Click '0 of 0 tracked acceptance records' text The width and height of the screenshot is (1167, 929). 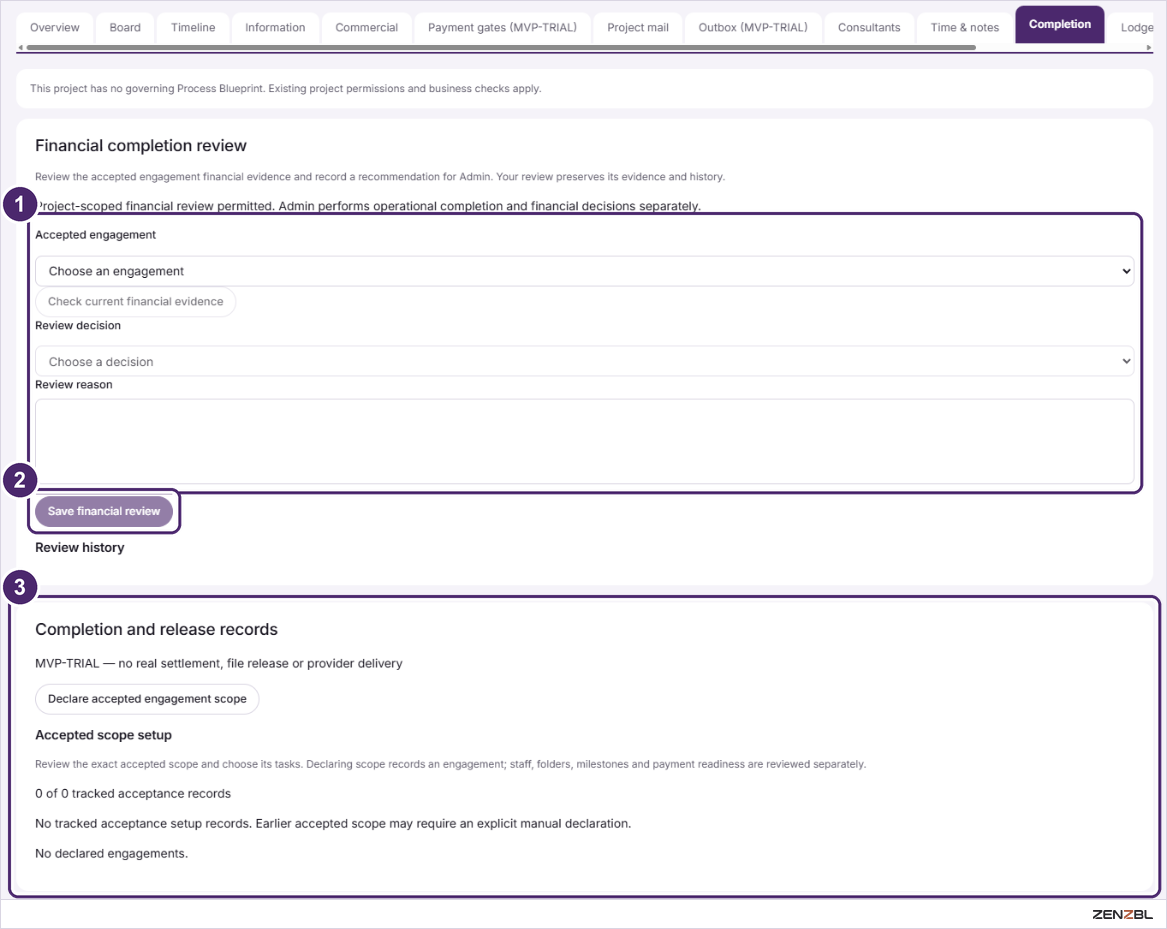132,794
